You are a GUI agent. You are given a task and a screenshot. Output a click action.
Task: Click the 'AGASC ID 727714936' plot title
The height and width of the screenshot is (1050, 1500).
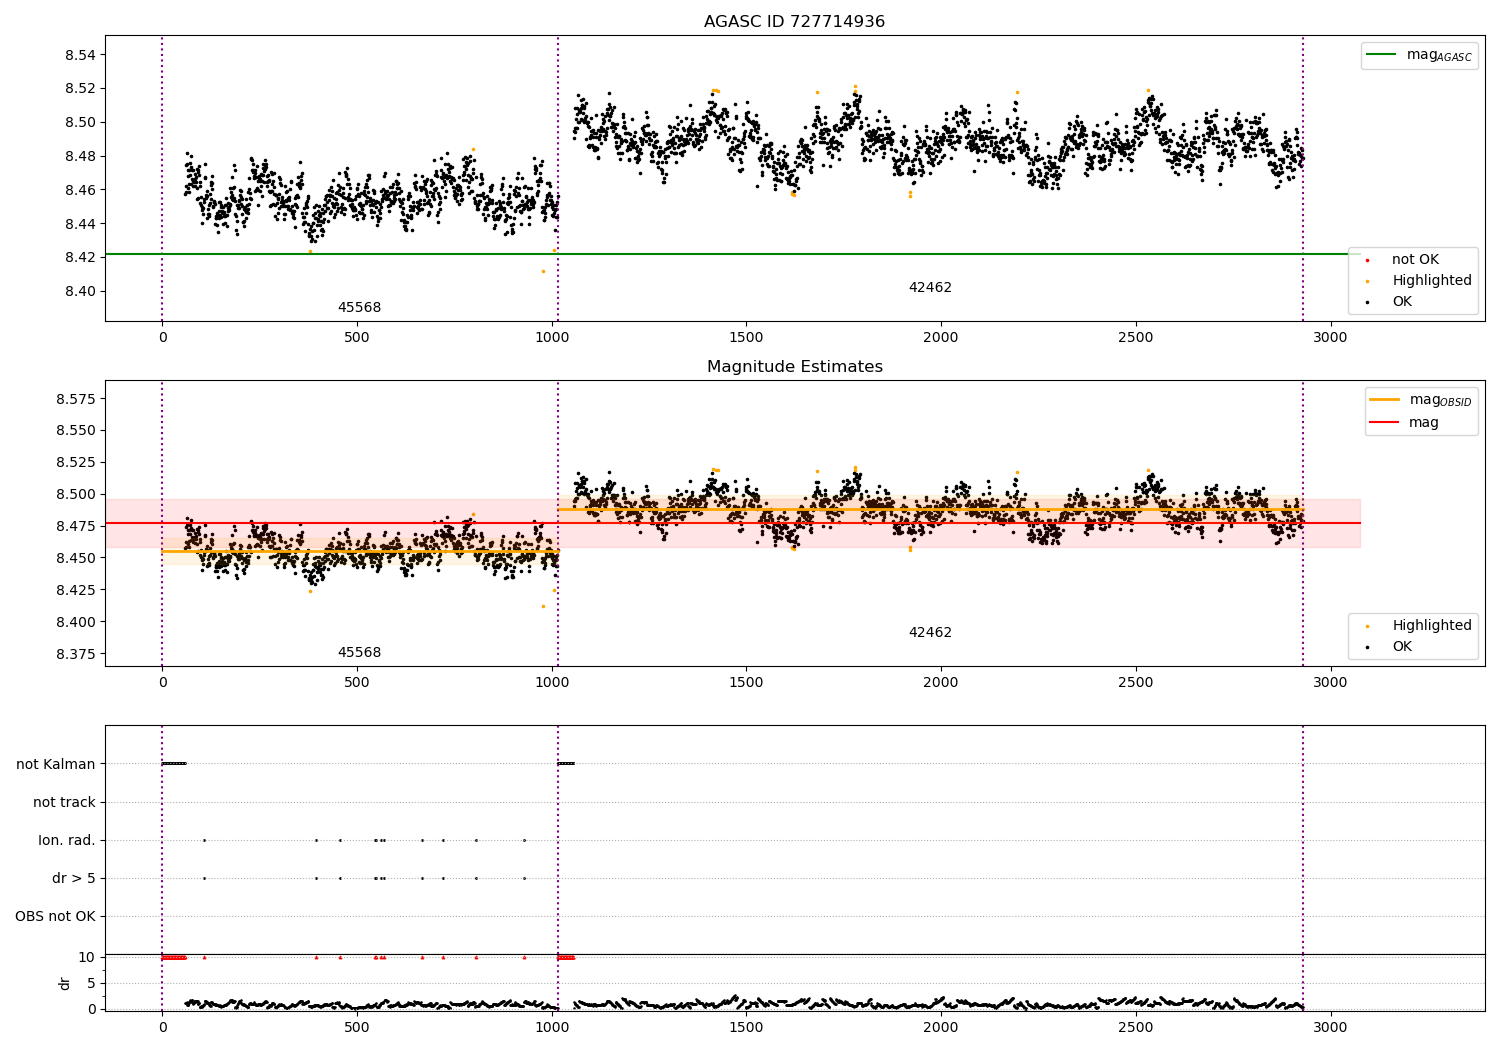[x=794, y=22]
